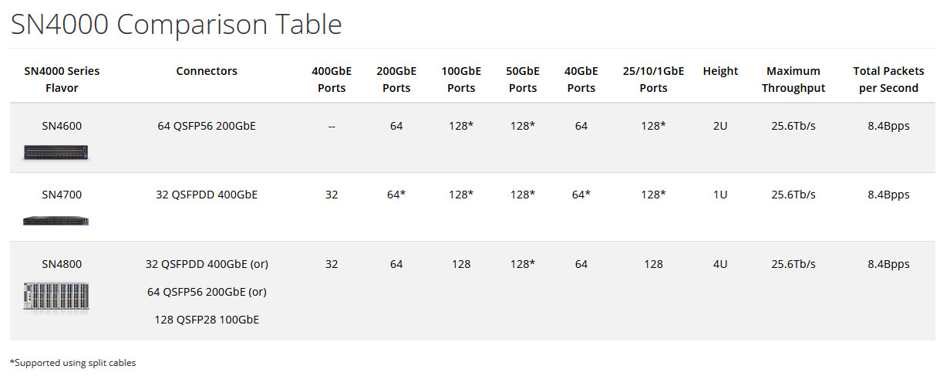Viewport: 950px width, 376px height.
Task: Click the SN4800 chassis product image
Action: pyautogui.click(x=56, y=296)
